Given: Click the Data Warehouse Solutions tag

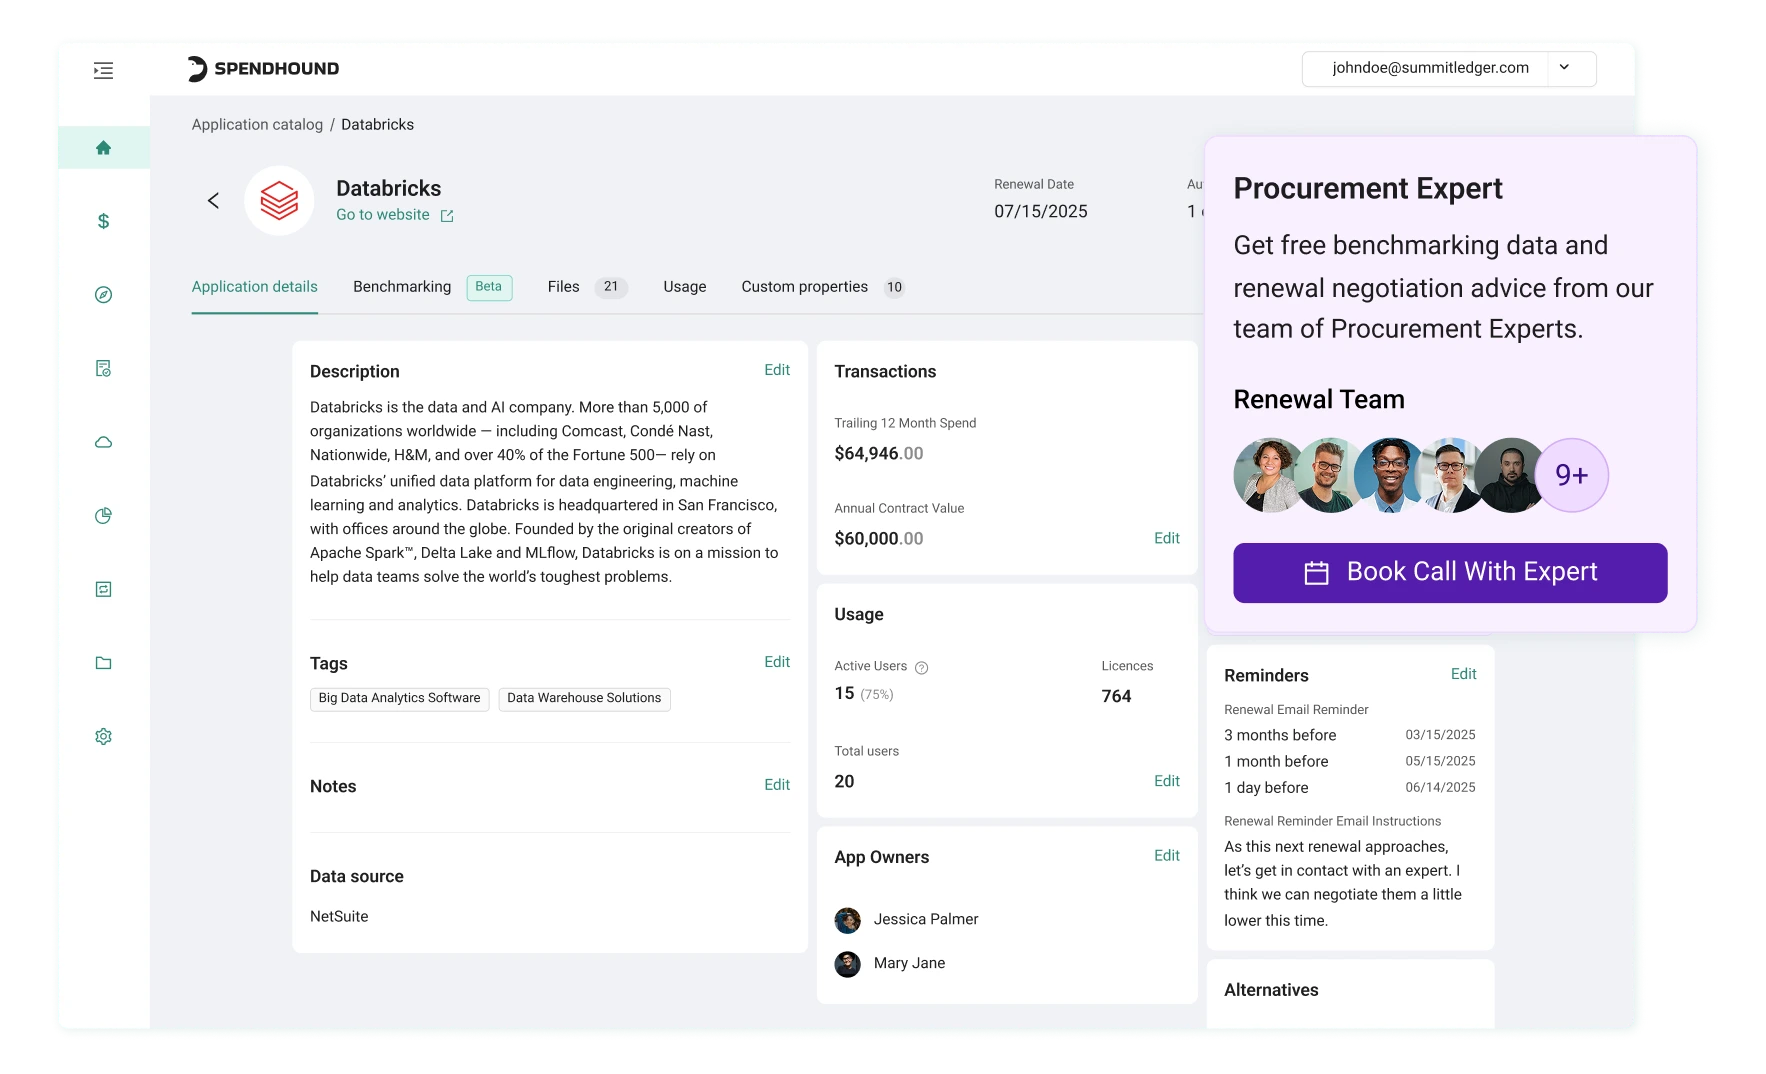Looking at the screenshot, I should [x=584, y=698].
